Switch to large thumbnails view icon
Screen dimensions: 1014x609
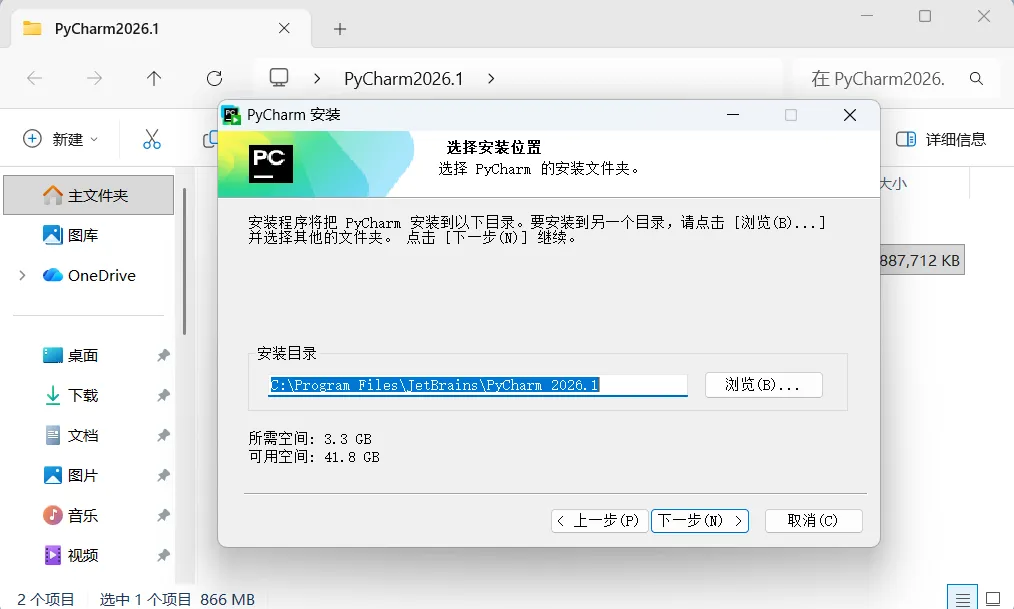tap(993, 599)
